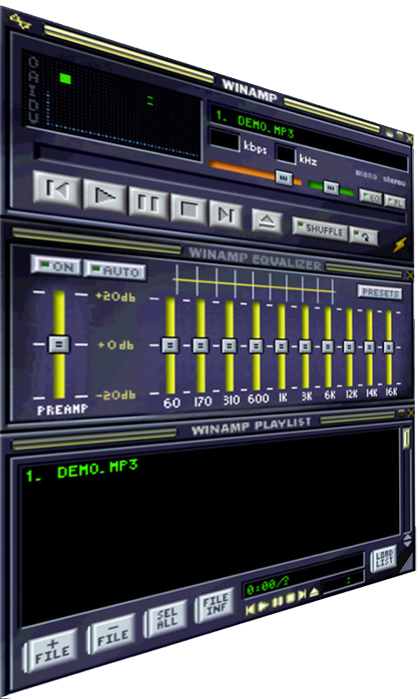Click the song title display '1. DEMO.MP3'
The width and height of the screenshot is (420, 699).
pos(309,136)
